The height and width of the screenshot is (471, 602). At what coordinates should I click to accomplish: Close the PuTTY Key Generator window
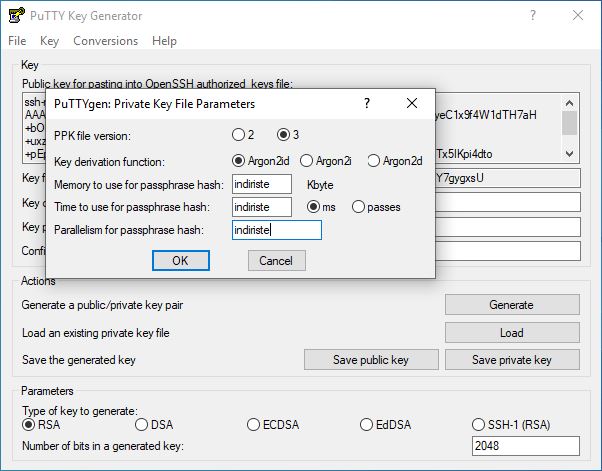tap(578, 15)
